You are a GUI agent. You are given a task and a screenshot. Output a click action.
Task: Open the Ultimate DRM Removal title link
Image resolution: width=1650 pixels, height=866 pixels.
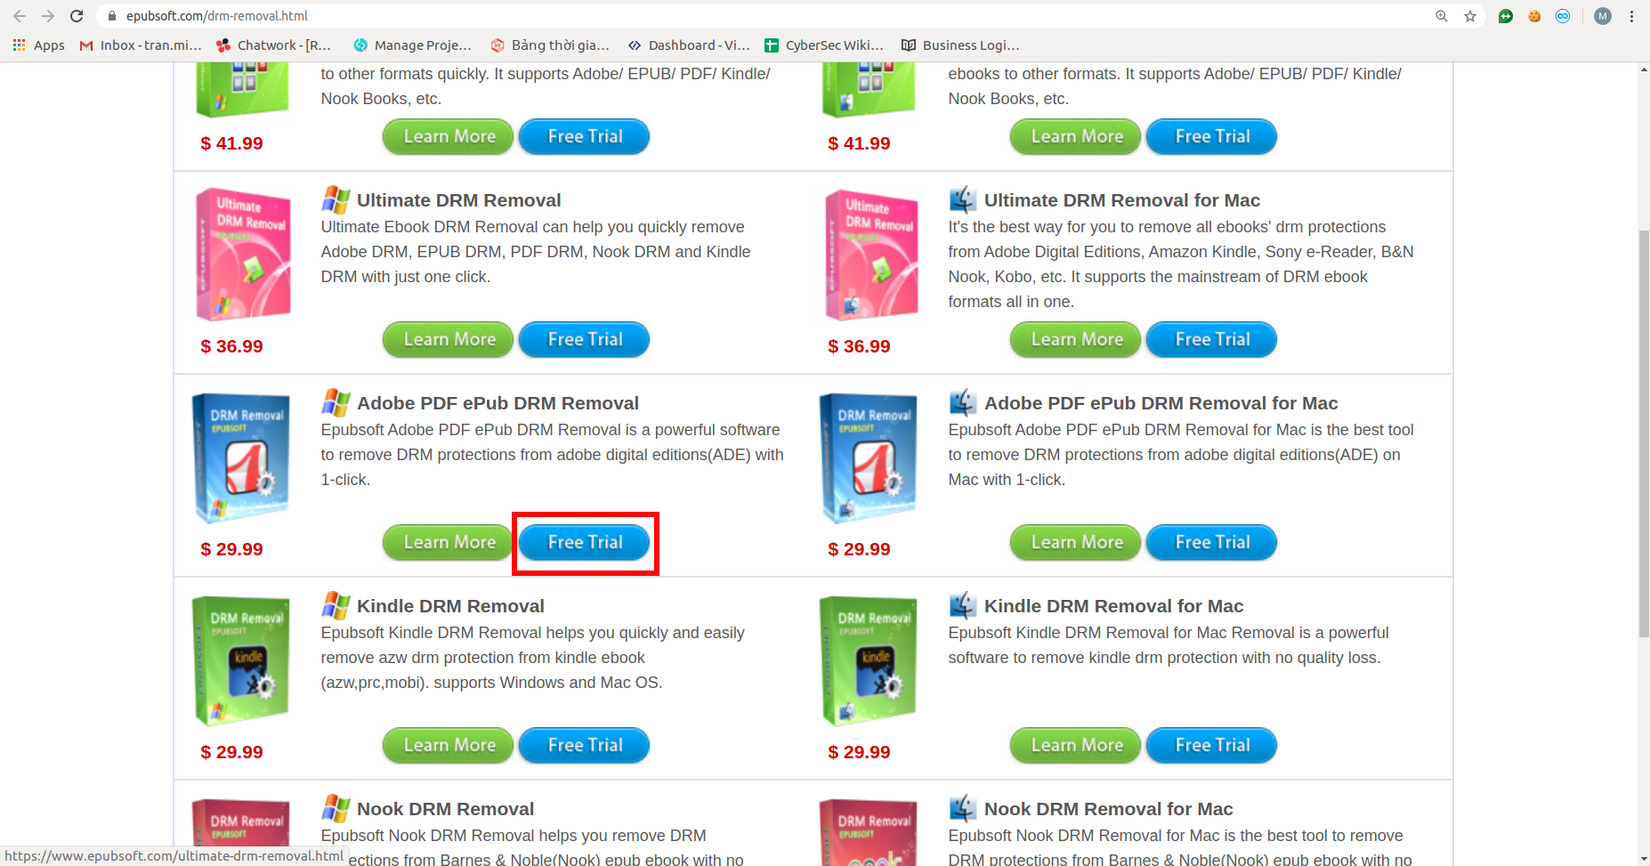click(459, 200)
